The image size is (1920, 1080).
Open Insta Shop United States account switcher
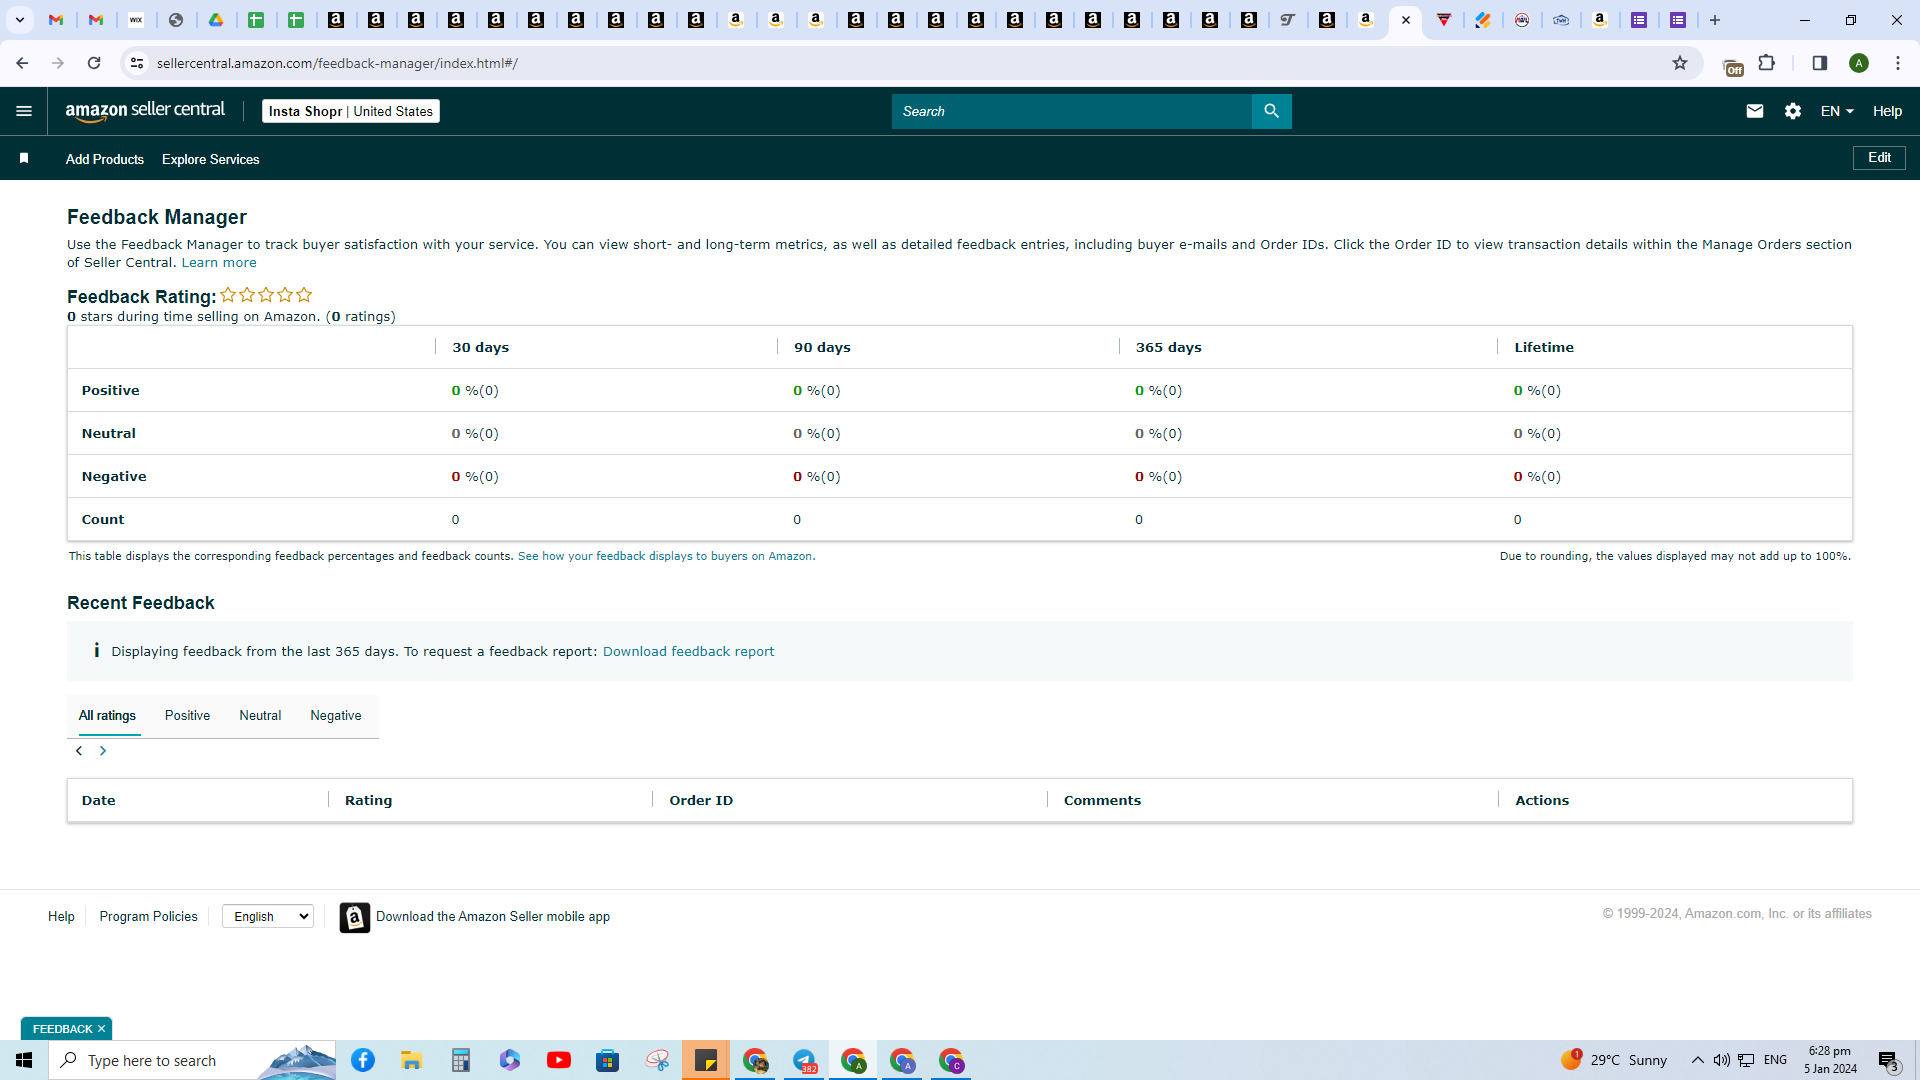tap(351, 111)
